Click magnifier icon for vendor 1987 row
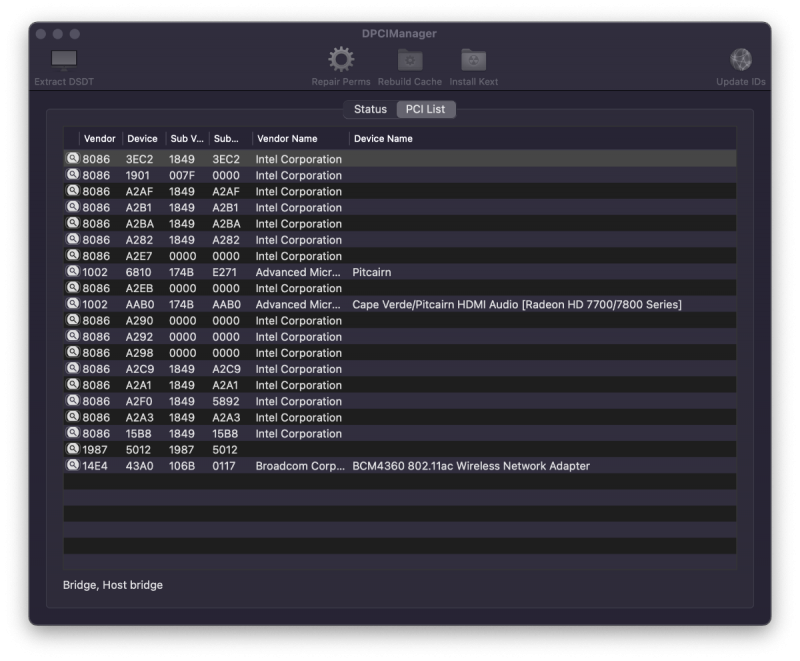Image resolution: width=800 pixels, height=661 pixels. (73, 449)
